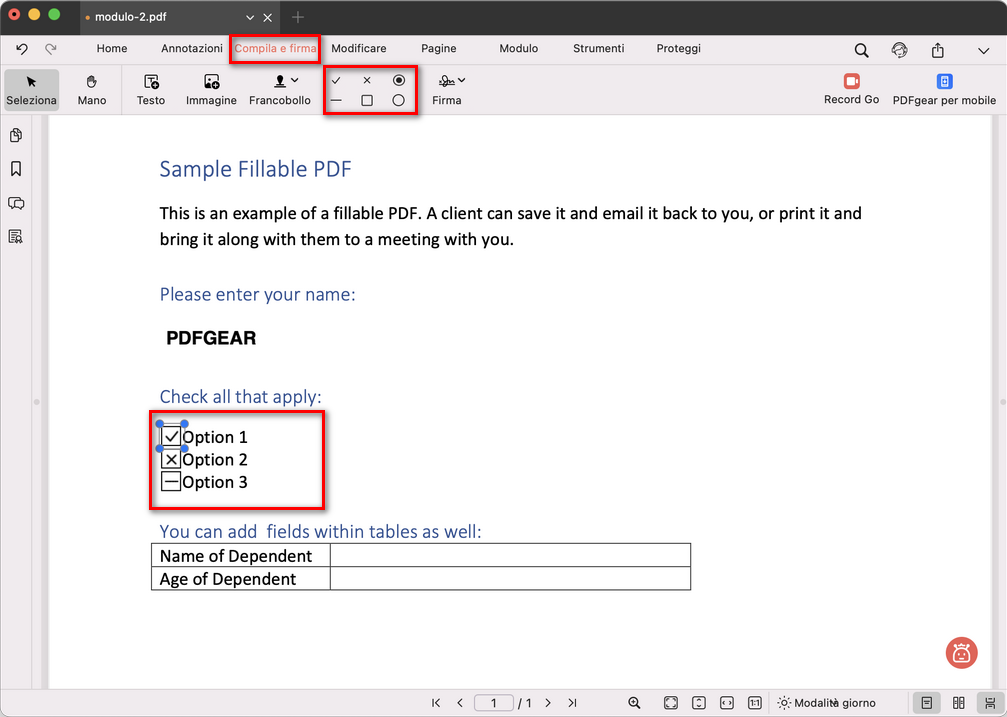Image resolution: width=1007 pixels, height=717 pixels.
Task: Open the red AI assistant robot button
Action: tap(961, 653)
